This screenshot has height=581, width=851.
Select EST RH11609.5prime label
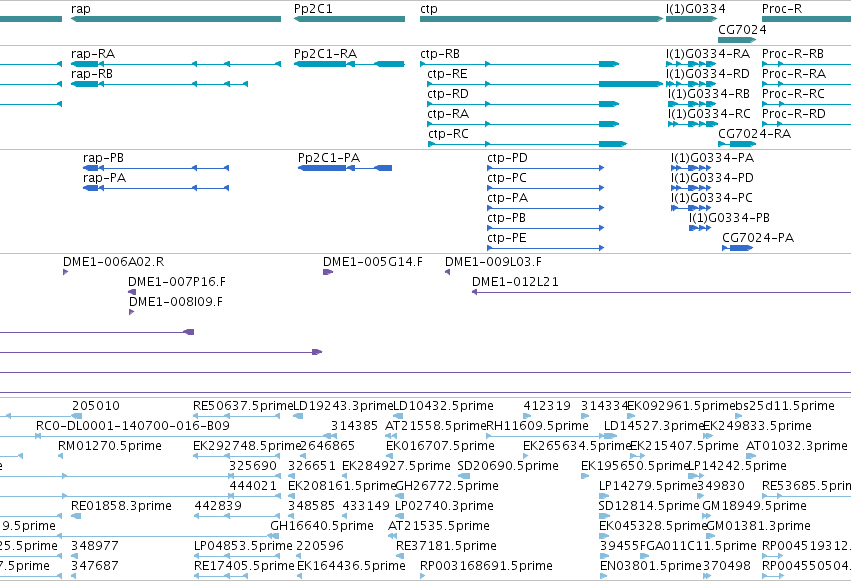tap(538, 426)
